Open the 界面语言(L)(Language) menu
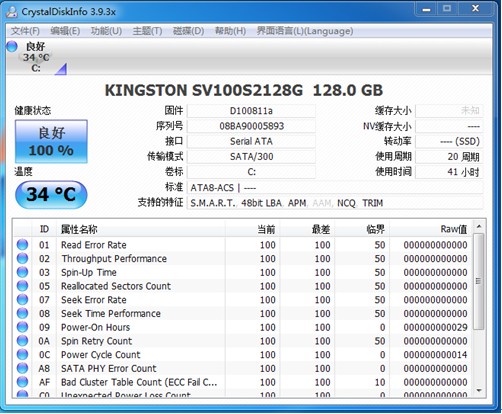 pyautogui.click(x=305, y=31)
